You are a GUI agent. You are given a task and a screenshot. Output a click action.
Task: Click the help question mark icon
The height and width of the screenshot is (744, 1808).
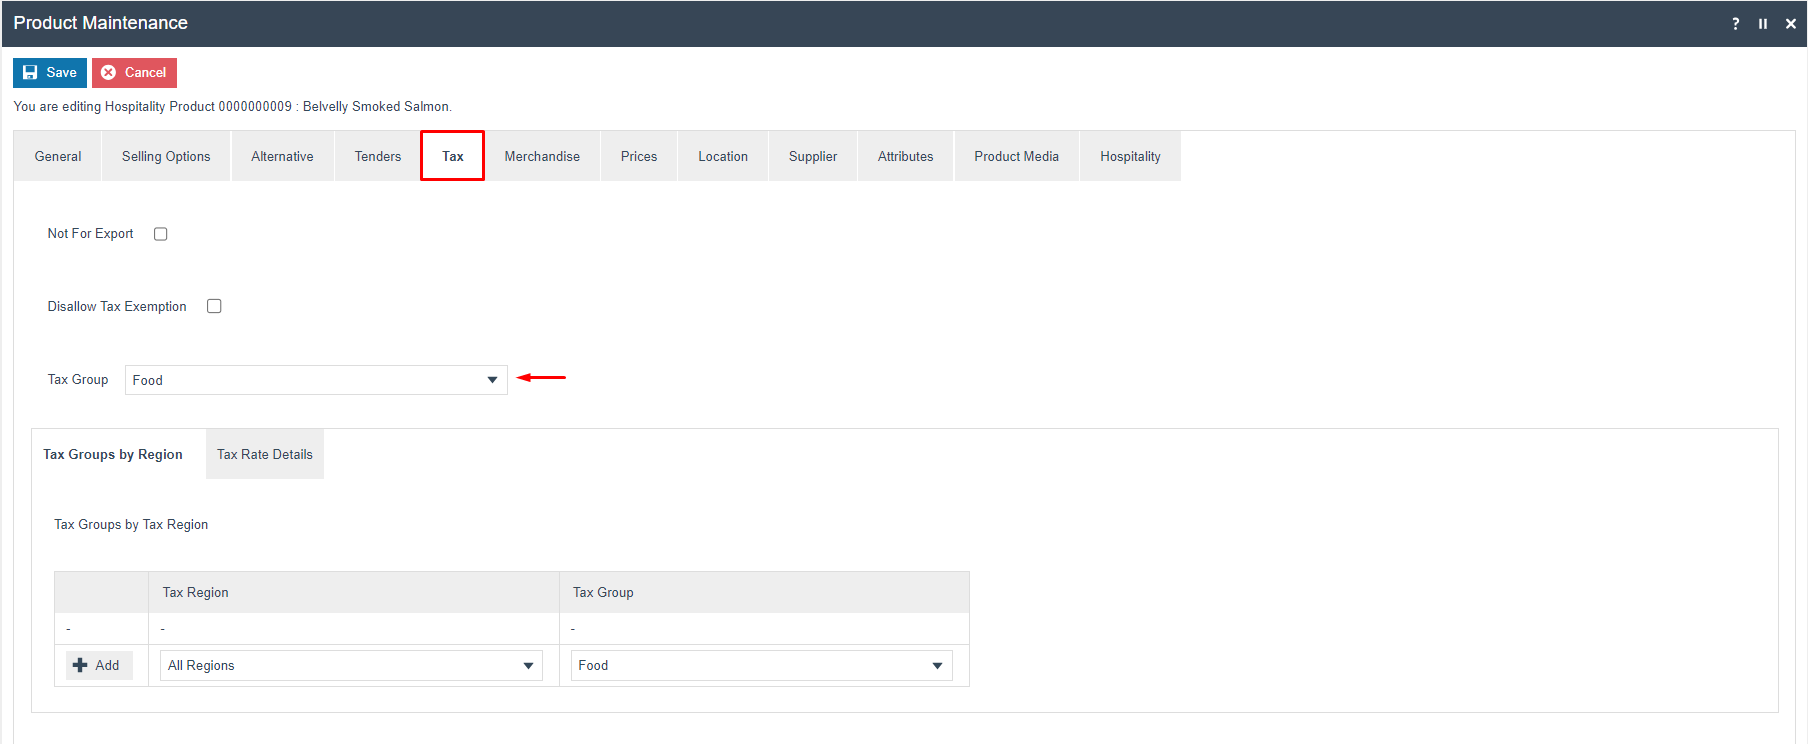tap(1736, 23)
